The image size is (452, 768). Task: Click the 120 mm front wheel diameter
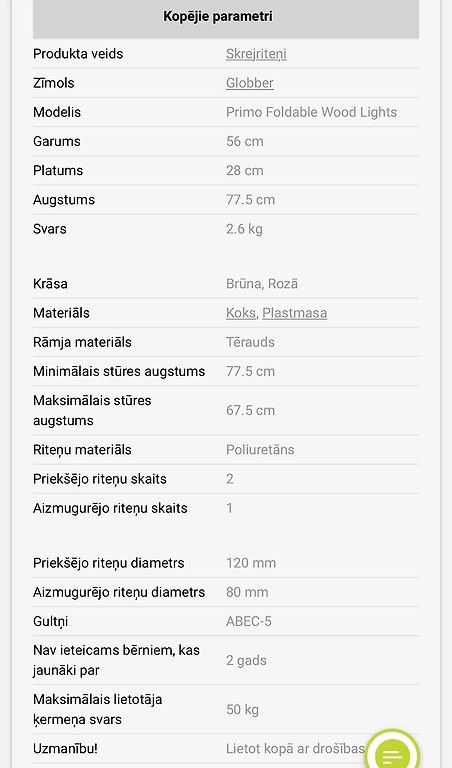[251, 563]
